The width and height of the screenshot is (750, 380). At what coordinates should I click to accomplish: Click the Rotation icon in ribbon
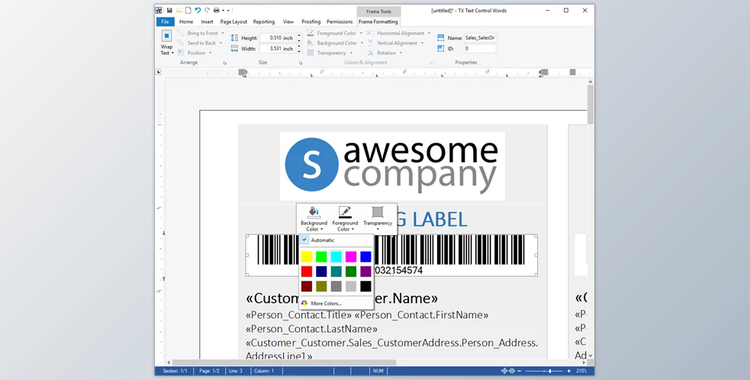(x=370, y=53)
